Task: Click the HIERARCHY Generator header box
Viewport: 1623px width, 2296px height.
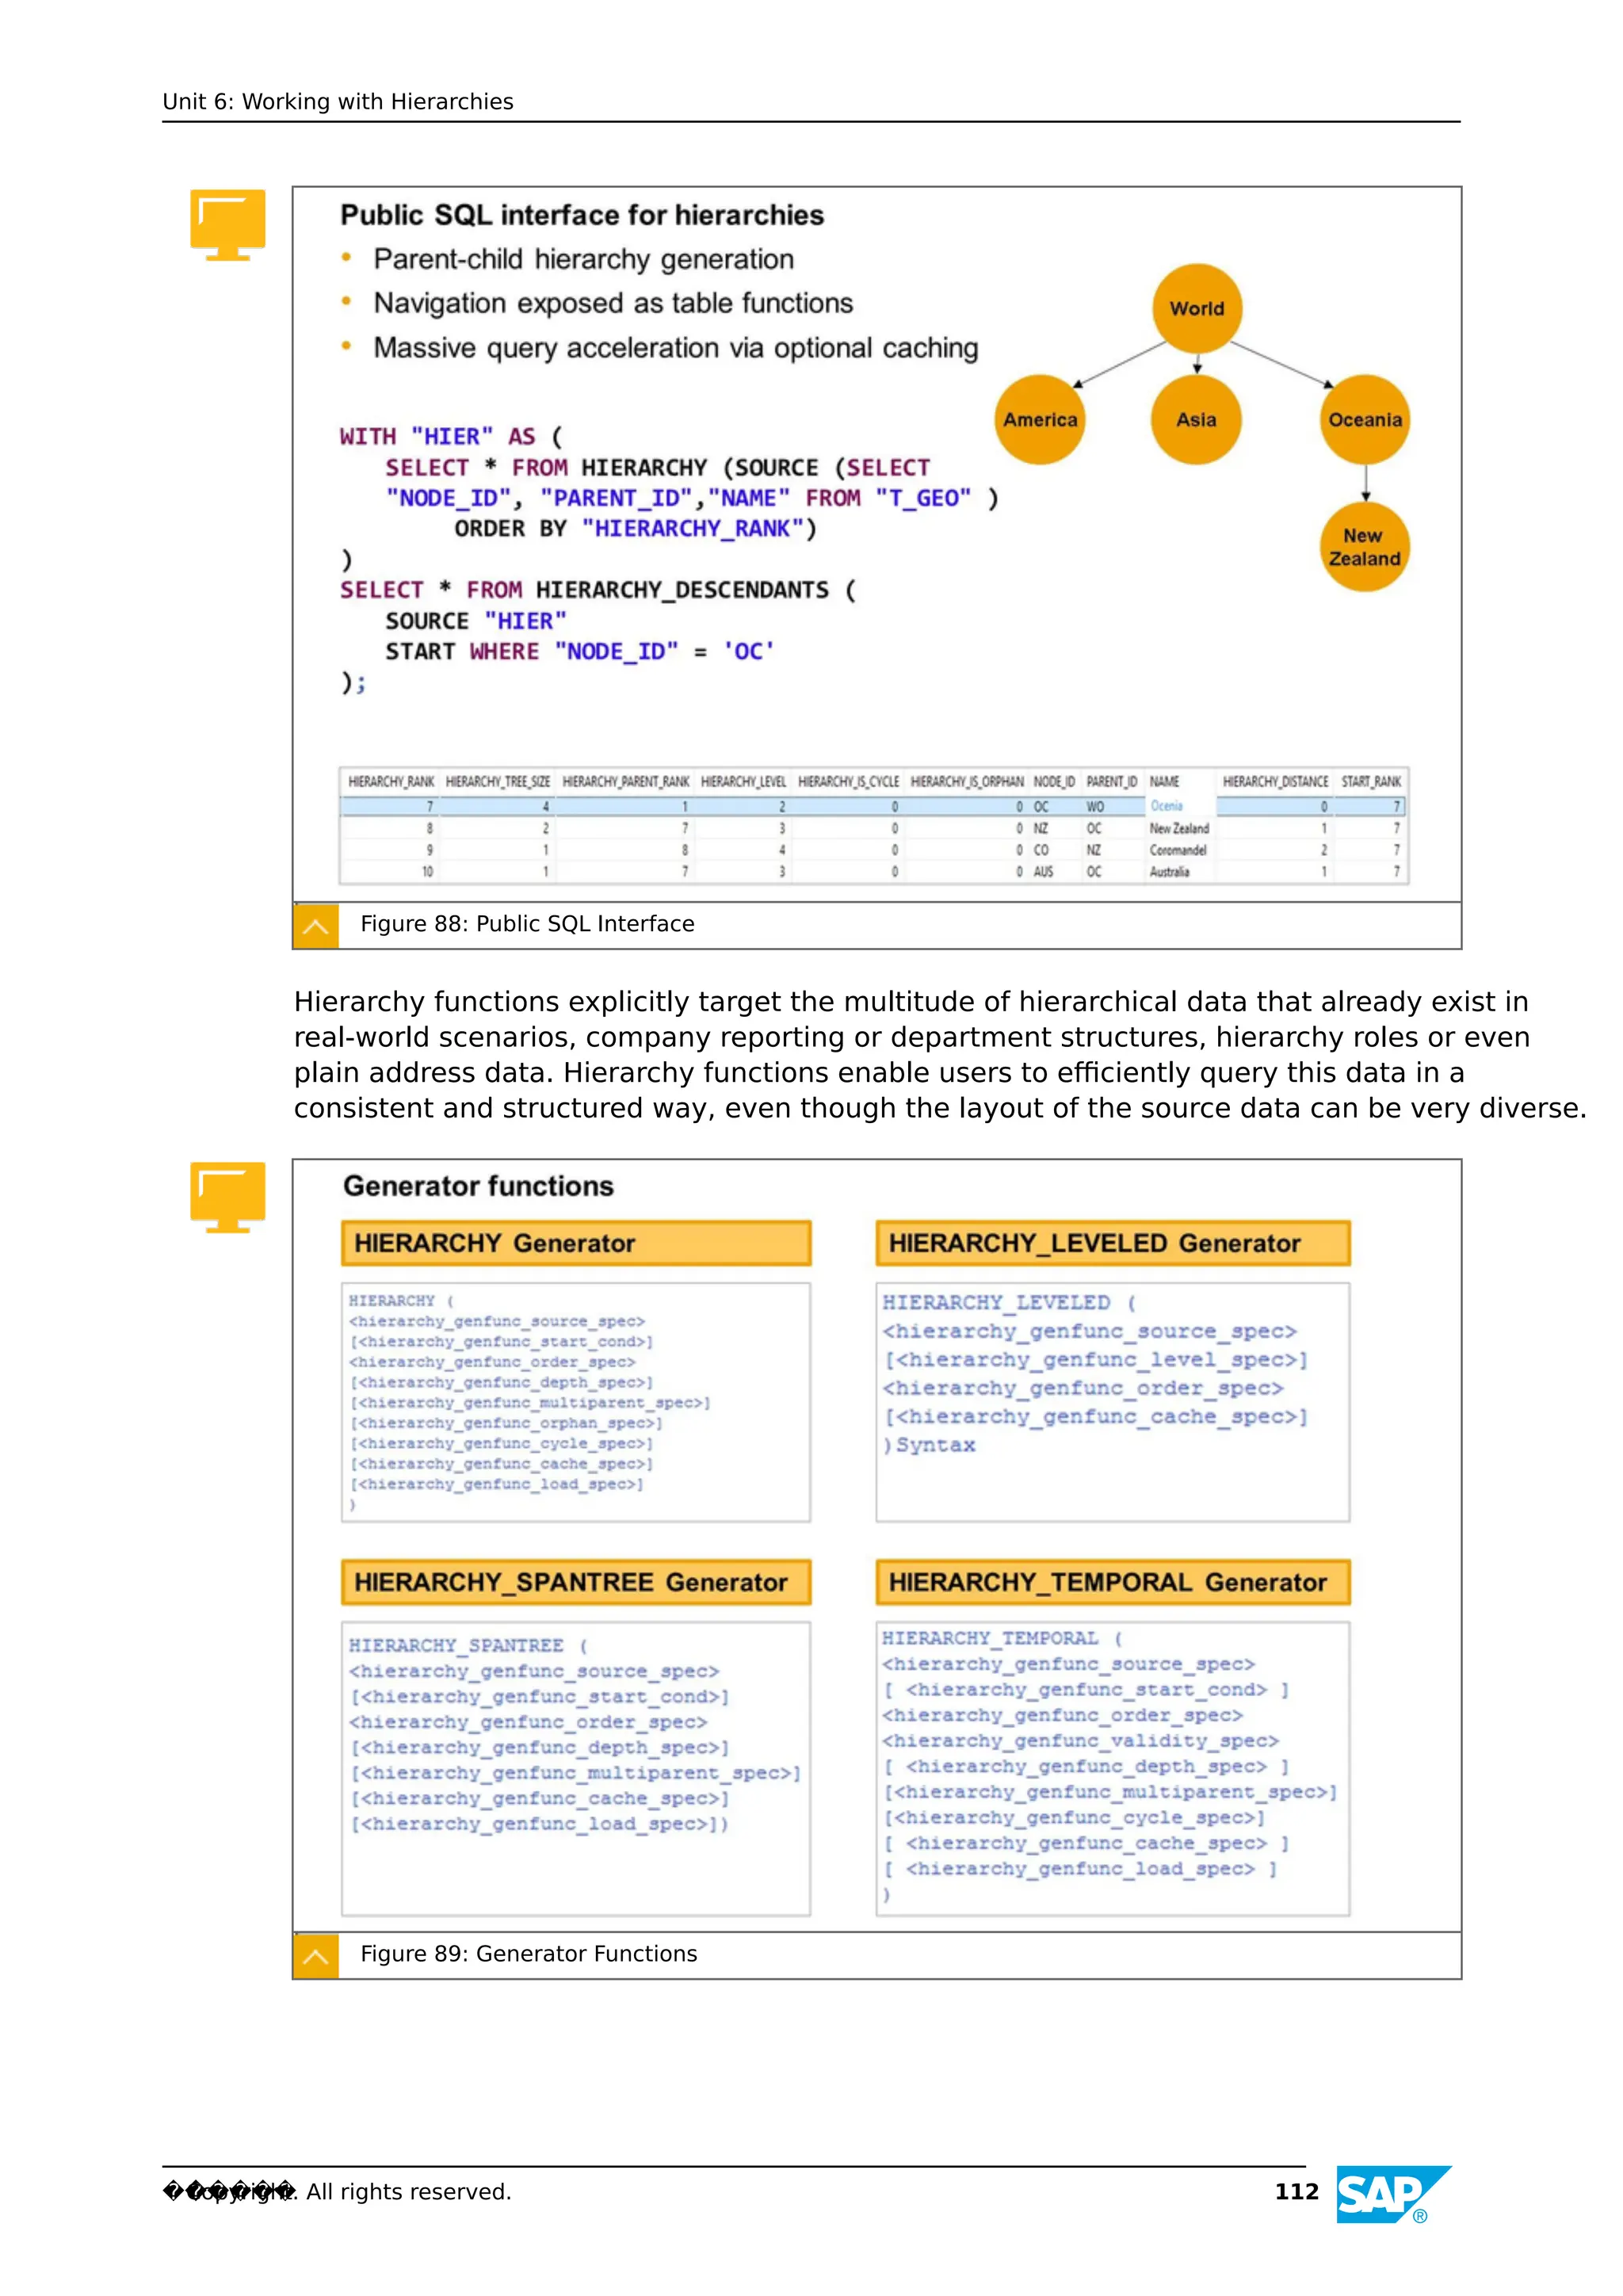Action: click(x=576, y=1243)
